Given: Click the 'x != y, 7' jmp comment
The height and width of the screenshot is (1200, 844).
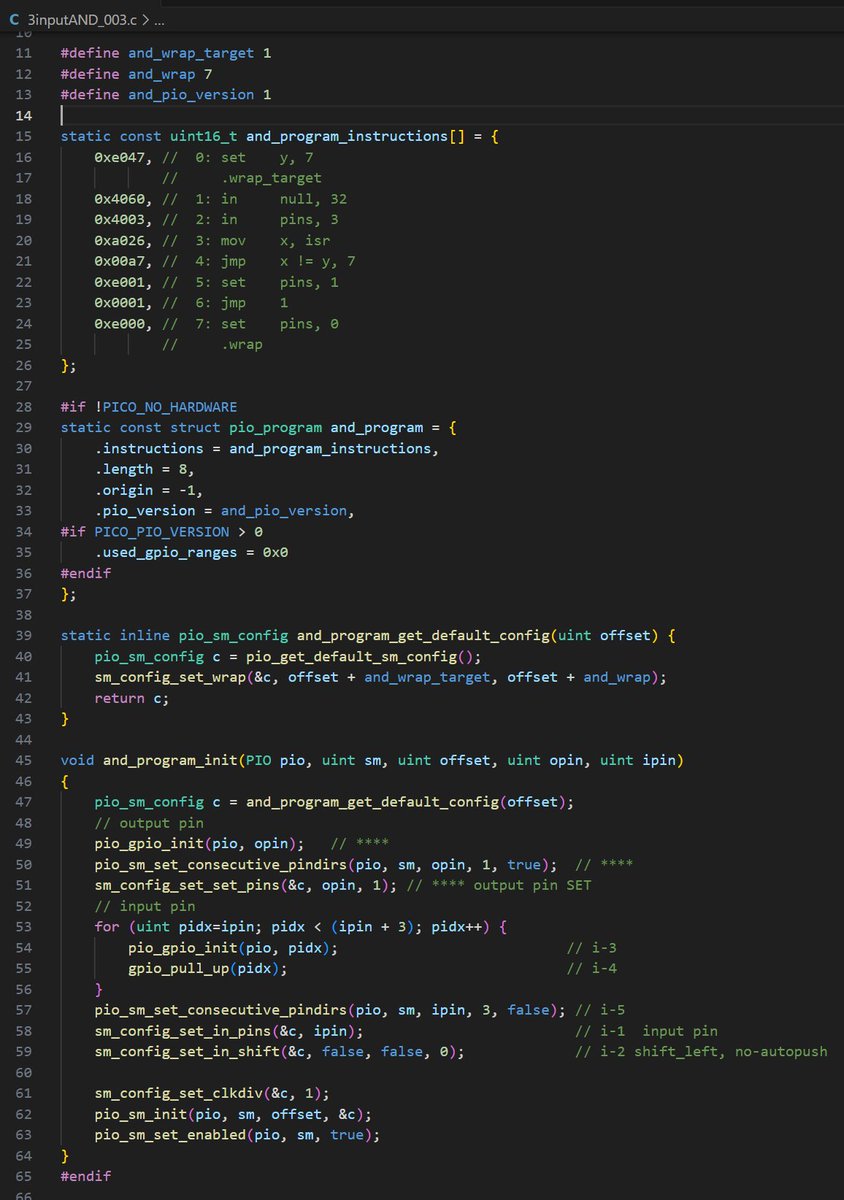Looking at the screenshot, I should 317,261.
